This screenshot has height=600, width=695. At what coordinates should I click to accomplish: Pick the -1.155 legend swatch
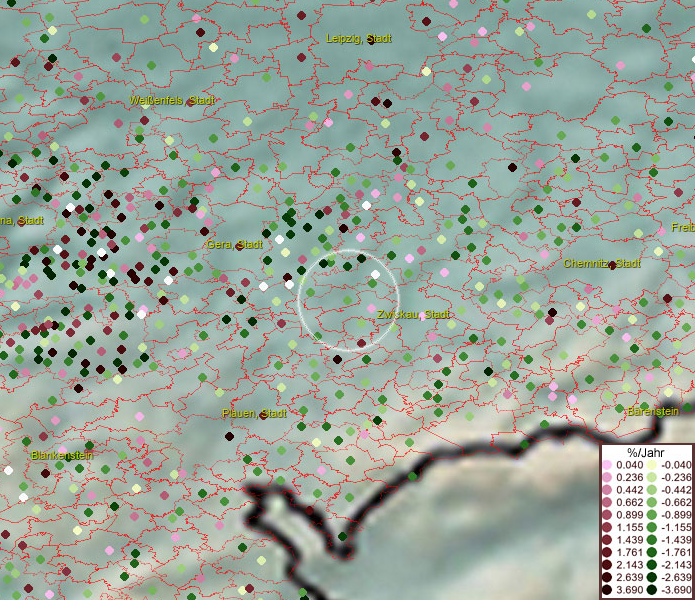pyautogui.click(x=652, y=527)
